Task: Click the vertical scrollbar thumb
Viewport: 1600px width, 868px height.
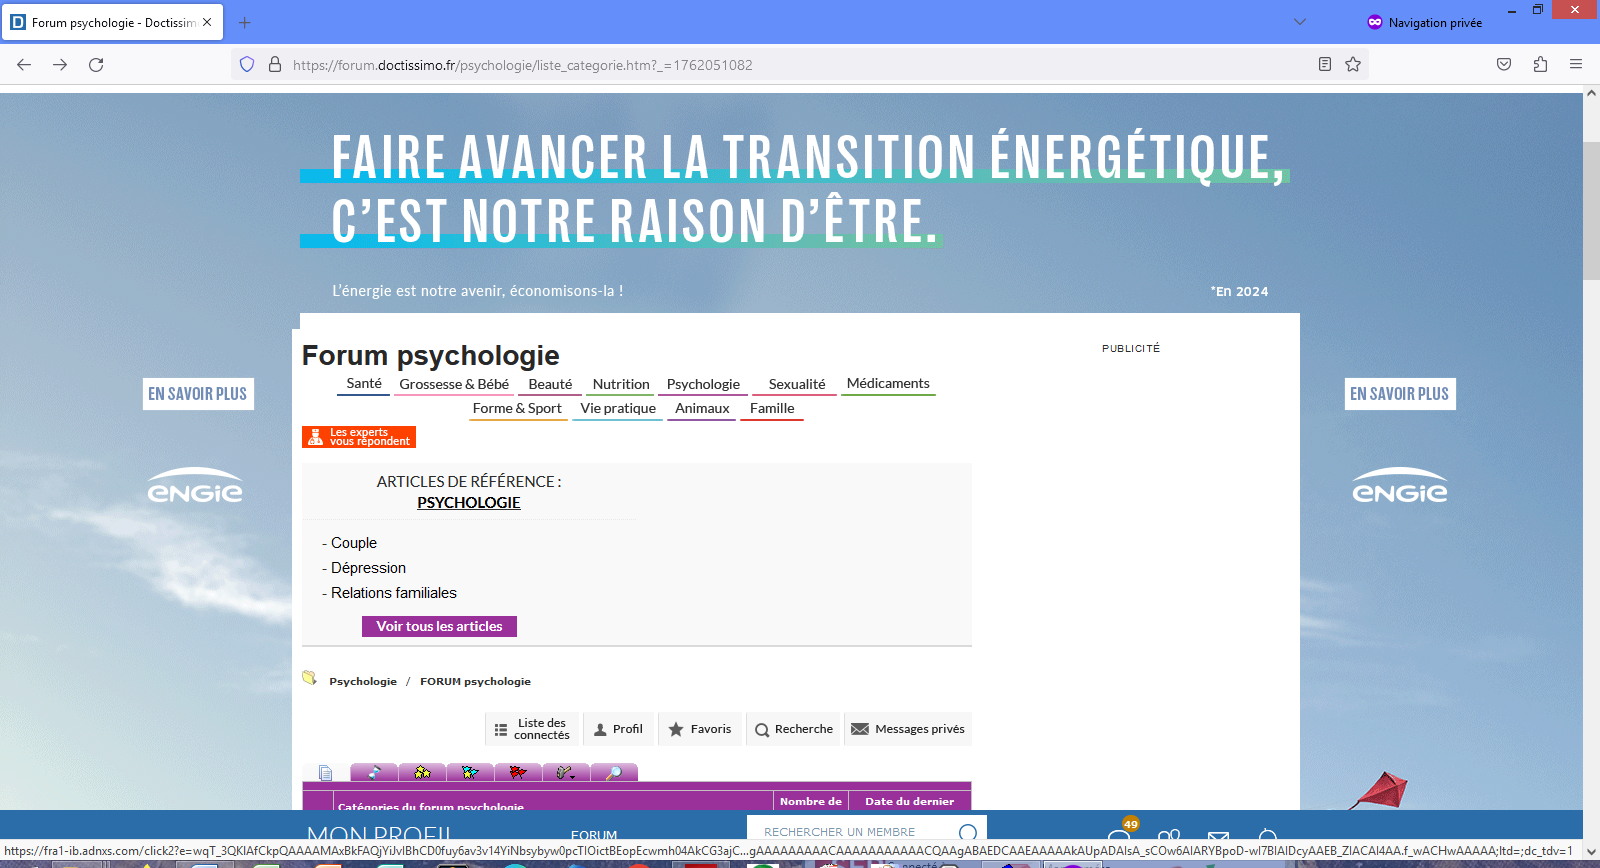Action: pyautogui.click(x=1591, y=211)
